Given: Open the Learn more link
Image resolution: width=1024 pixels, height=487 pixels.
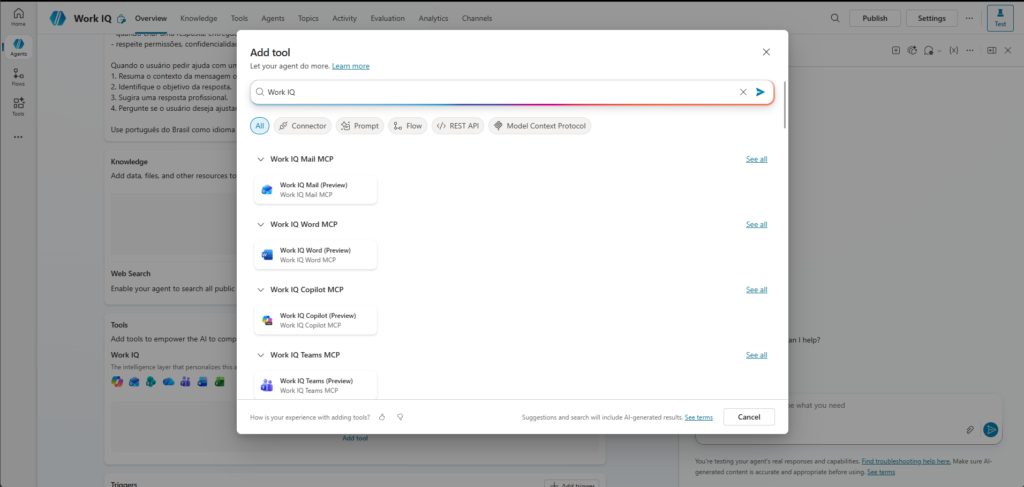Looking at the screenshot, I should 351,67.
